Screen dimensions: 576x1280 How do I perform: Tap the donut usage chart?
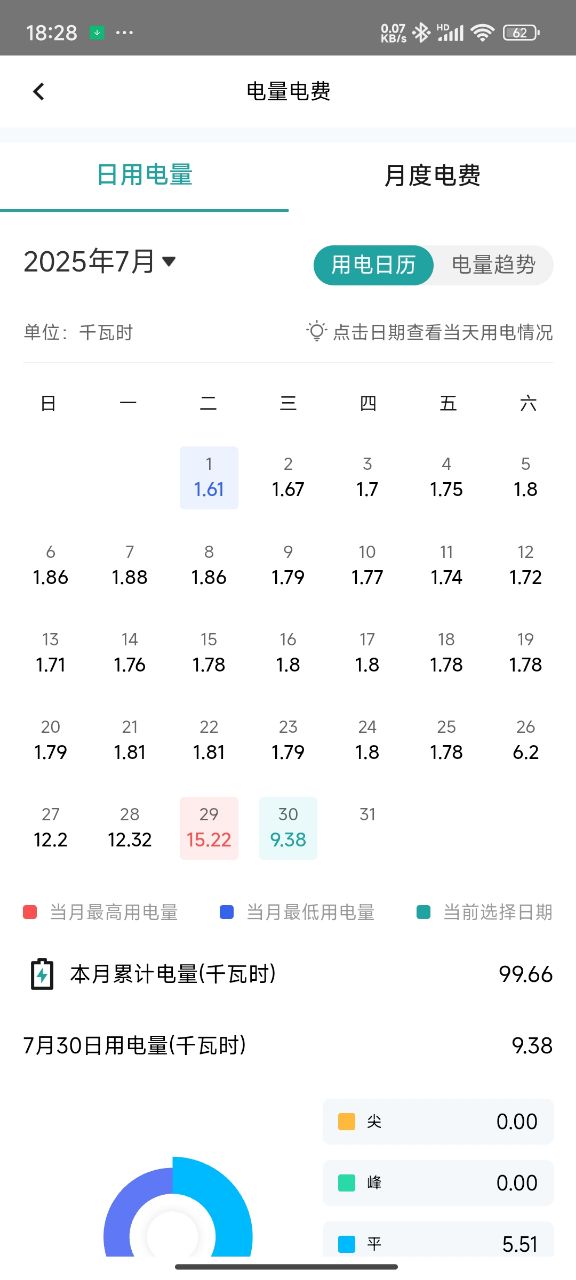coord(178,1208)
